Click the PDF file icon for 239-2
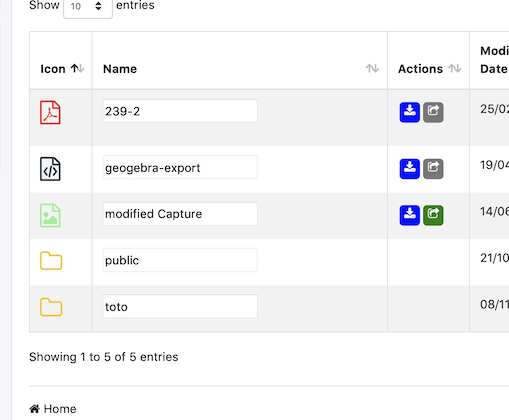509x420 pixels. (x=50, y=113)
